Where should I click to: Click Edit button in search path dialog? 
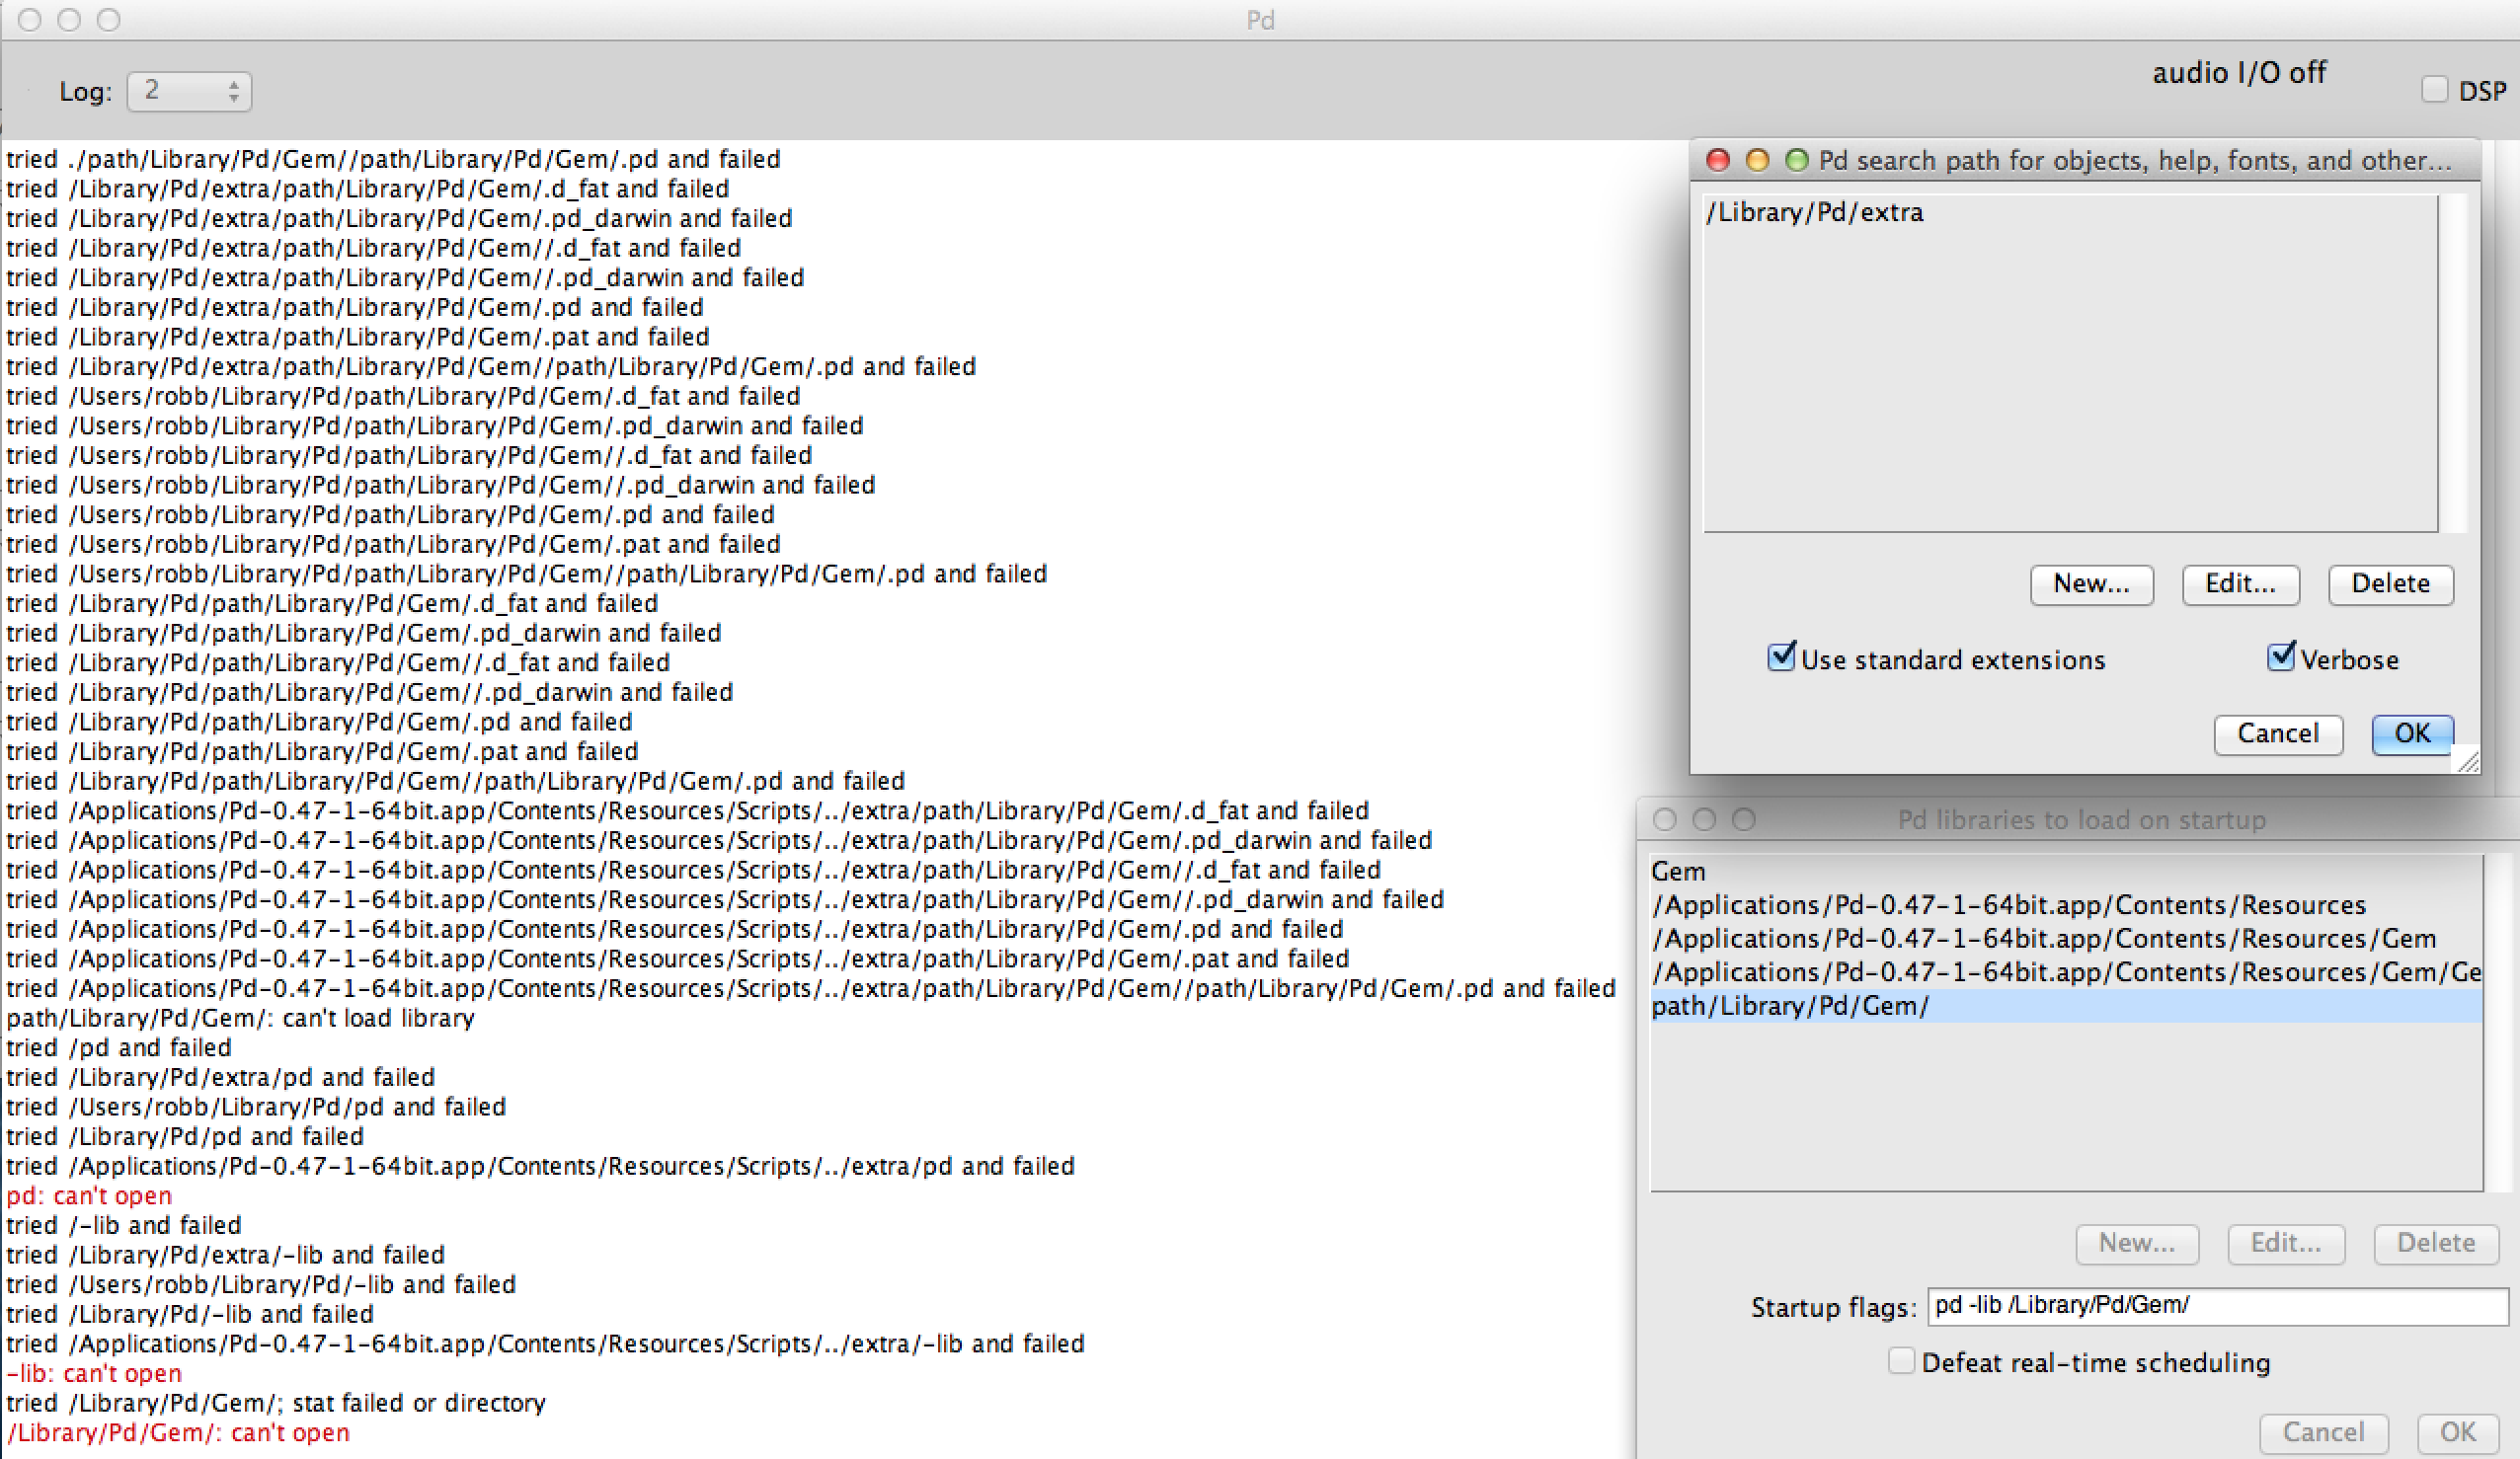tap(2244, 581)
